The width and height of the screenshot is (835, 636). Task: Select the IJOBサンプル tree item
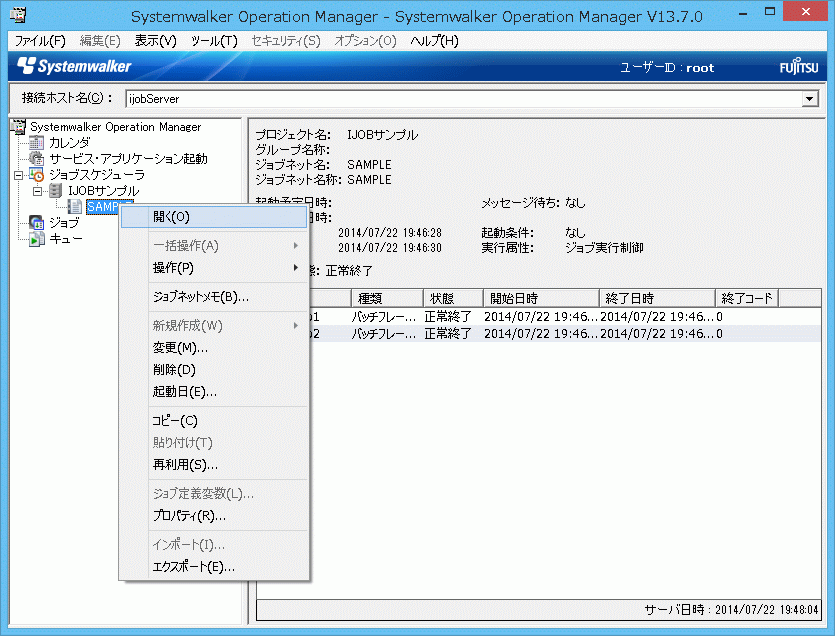[x=104, y=191]
